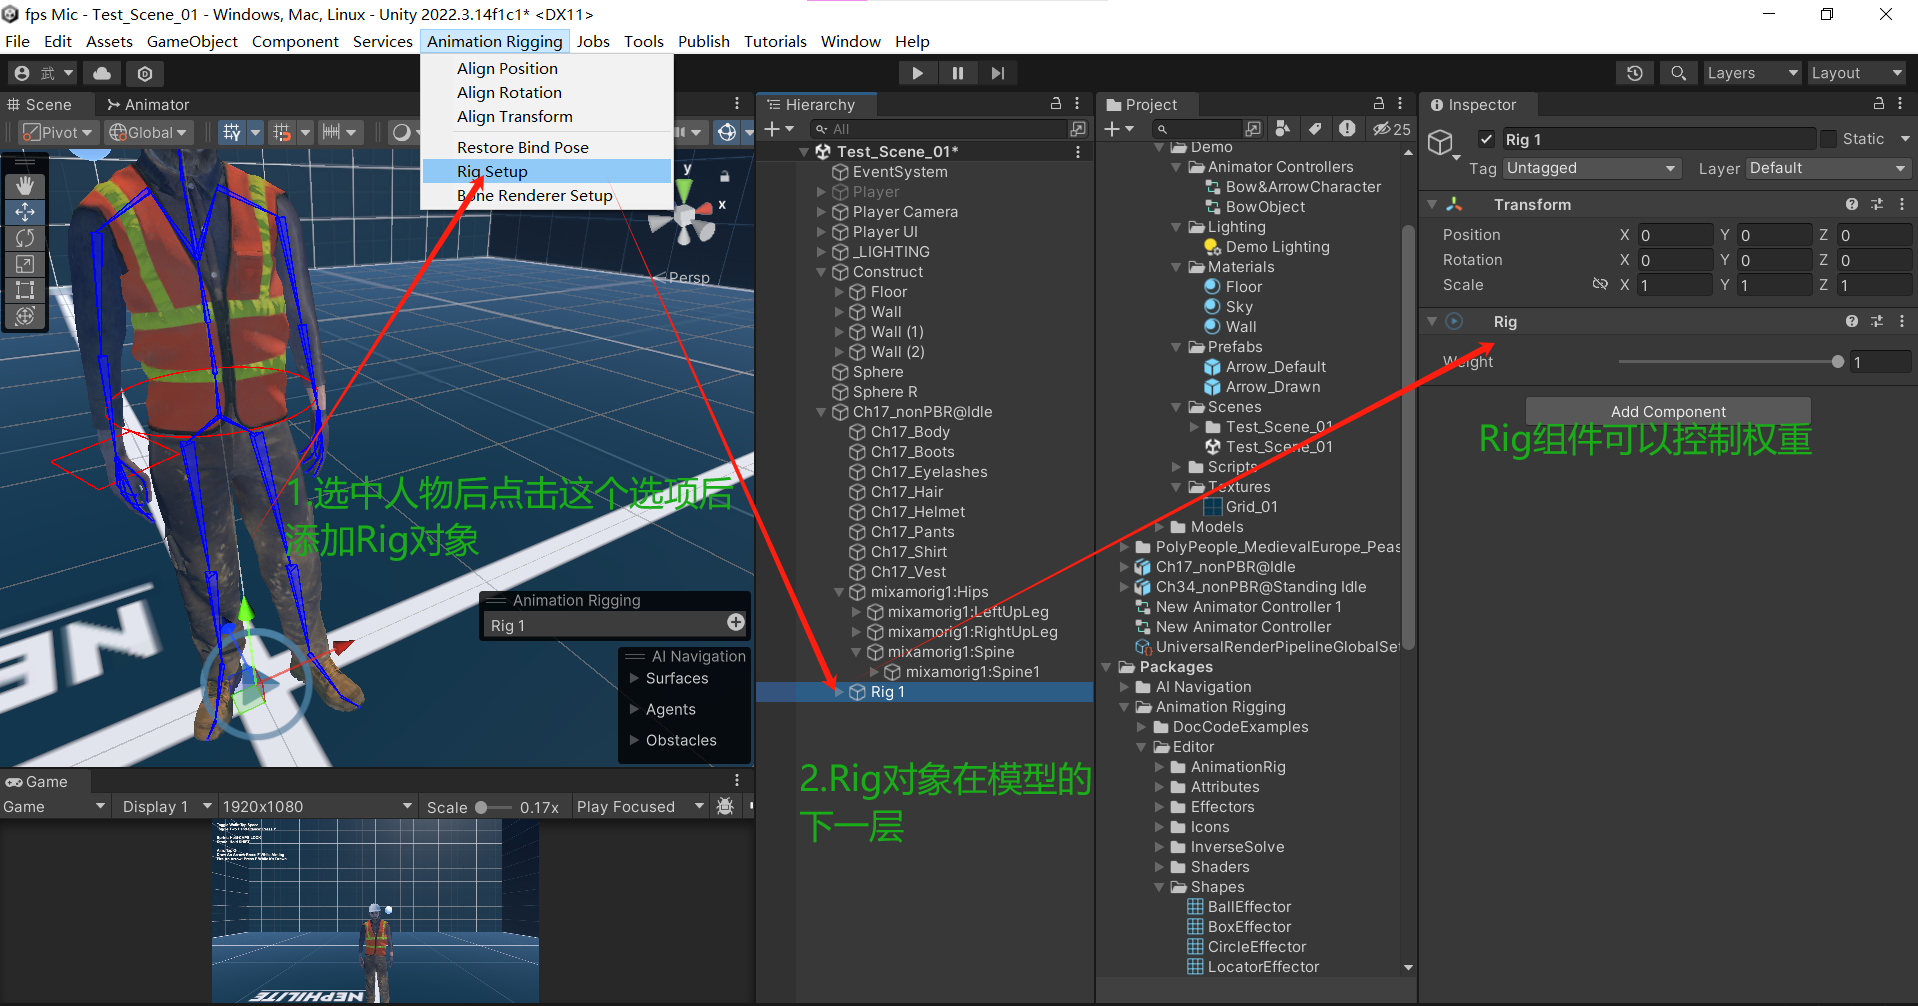Select the Hand (View) tool
The image size is (1918, 1006).
[25, 186]
